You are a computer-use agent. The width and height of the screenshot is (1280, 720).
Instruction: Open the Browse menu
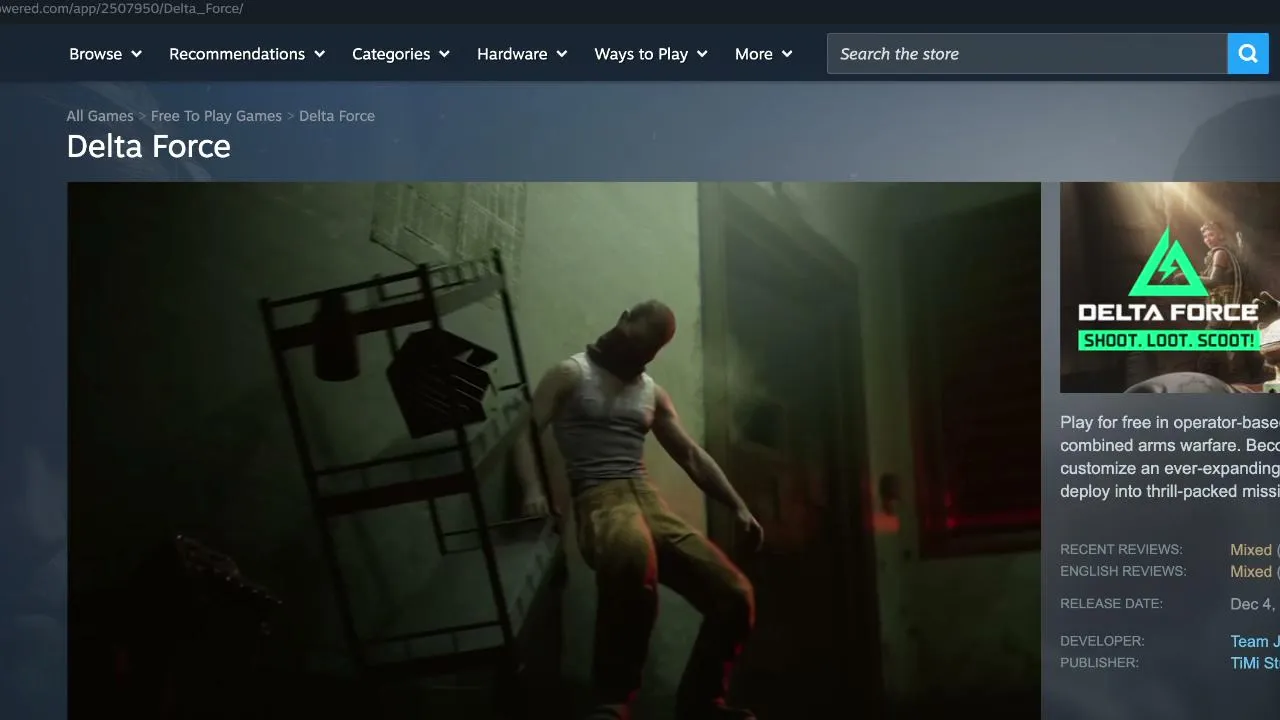click(106, 54)
